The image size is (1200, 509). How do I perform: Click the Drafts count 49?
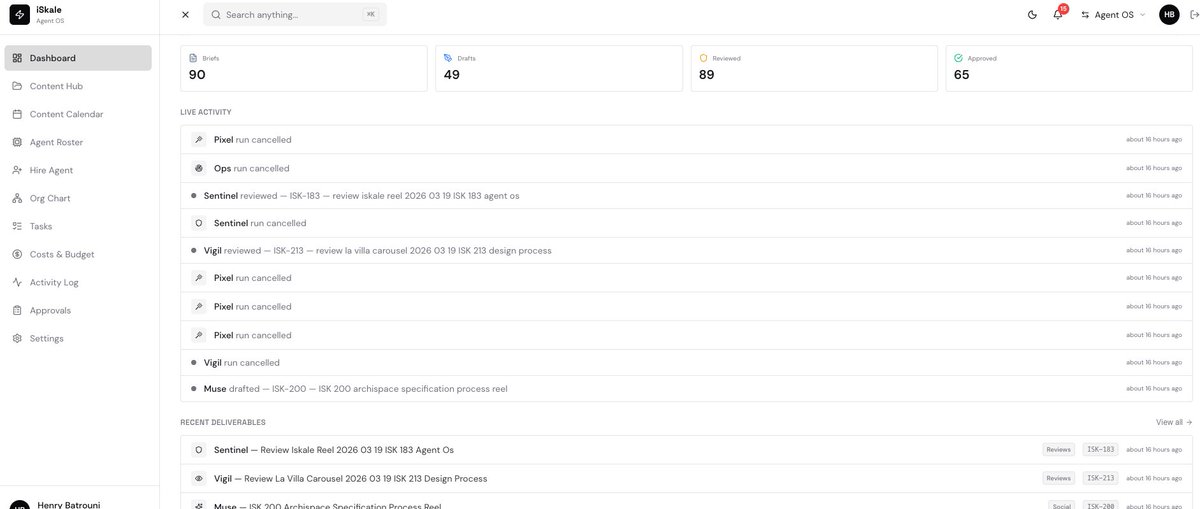click(452, 75)
